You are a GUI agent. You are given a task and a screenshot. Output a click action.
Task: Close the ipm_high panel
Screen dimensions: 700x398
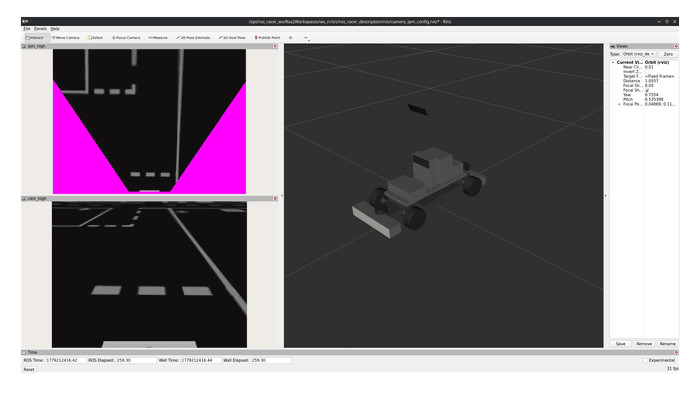tap(275, 46)
